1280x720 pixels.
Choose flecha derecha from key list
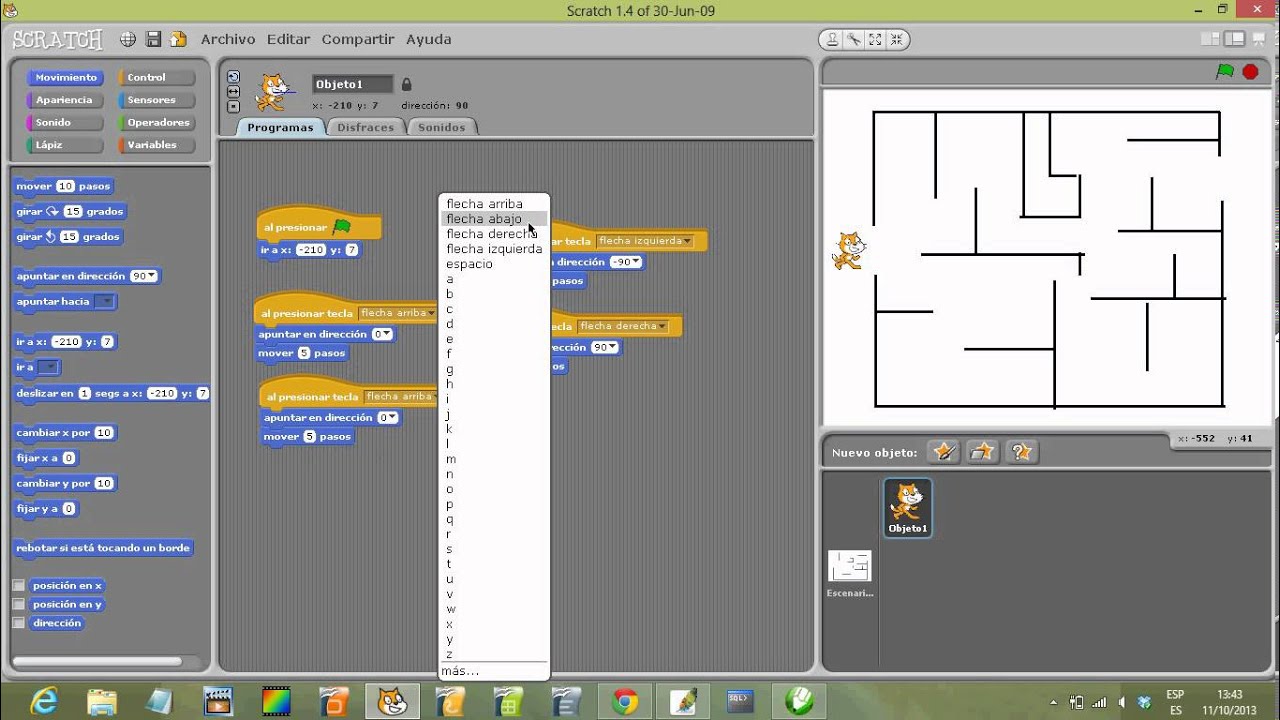(x=491, y=234)
